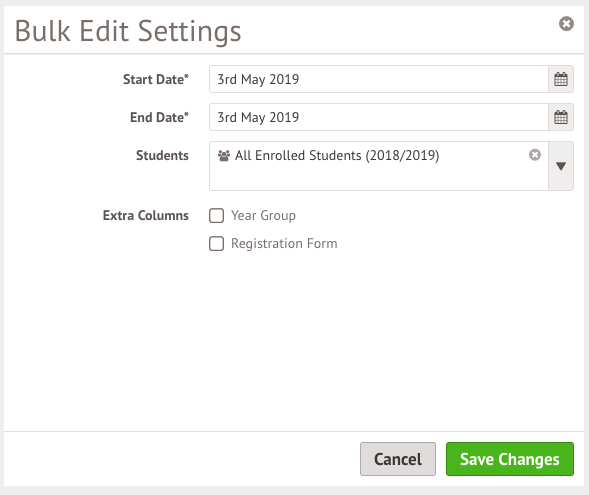
Task: Click the Start Date field label
Action: tap(156, 79)
